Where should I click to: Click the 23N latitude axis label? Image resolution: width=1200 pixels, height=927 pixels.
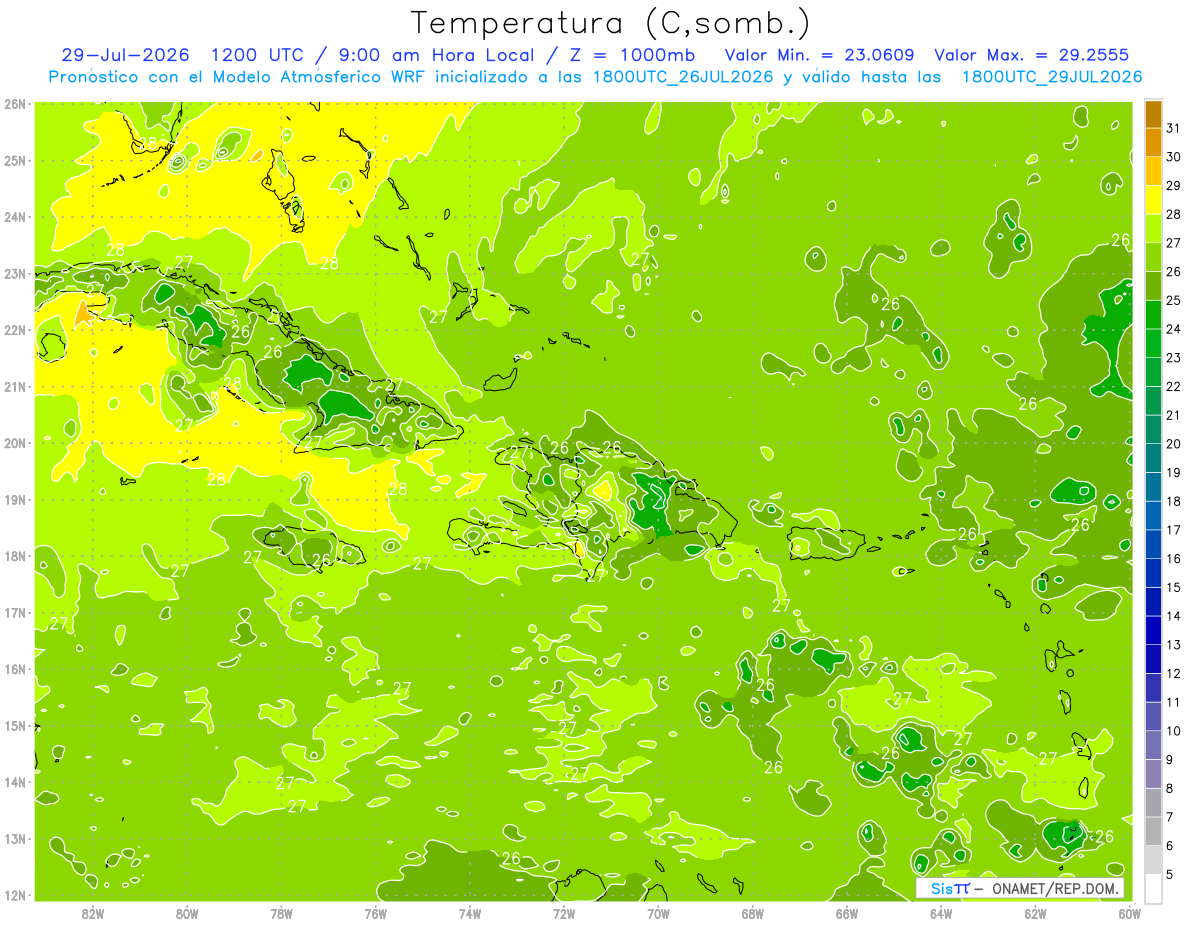[x=15, y=273]
